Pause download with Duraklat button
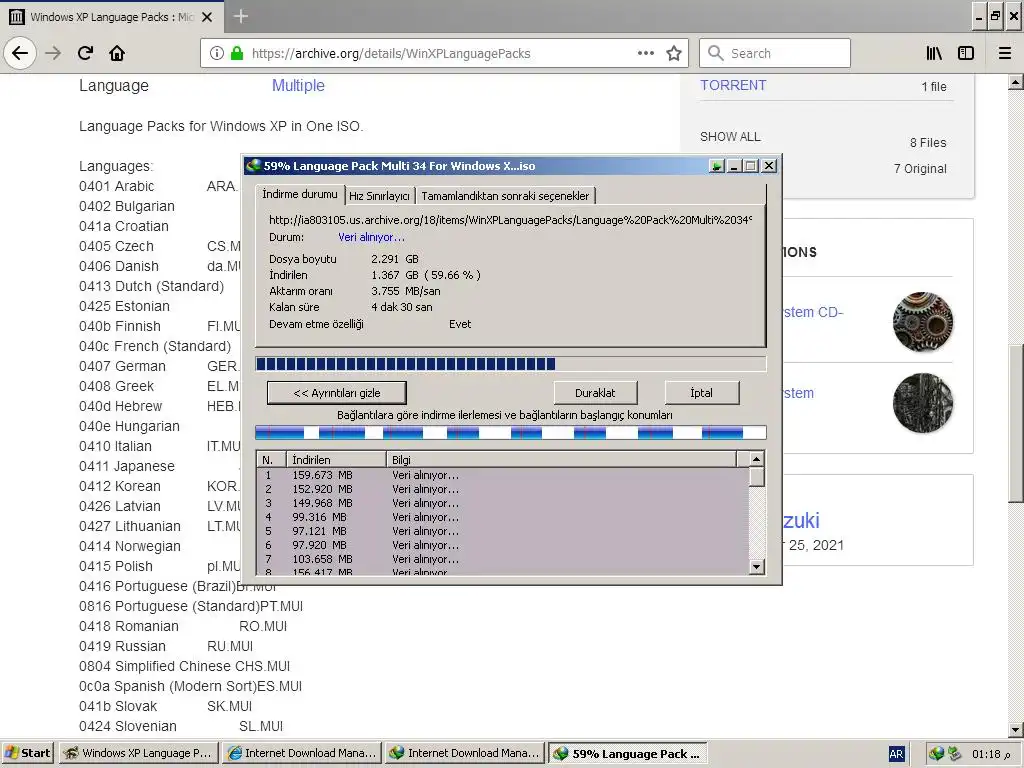The width and height of the screenshot is (1024, 768). (x=595, y=392)
